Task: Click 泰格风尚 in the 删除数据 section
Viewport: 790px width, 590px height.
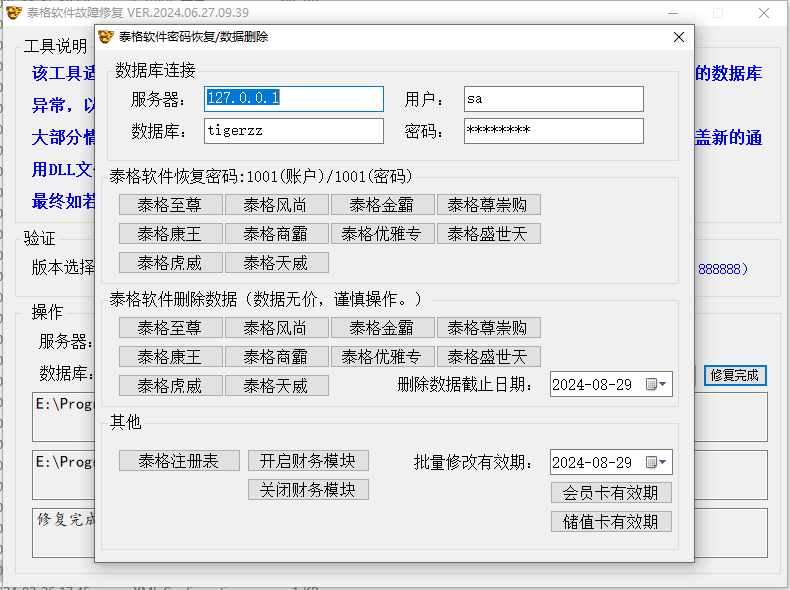Action: 277,328
